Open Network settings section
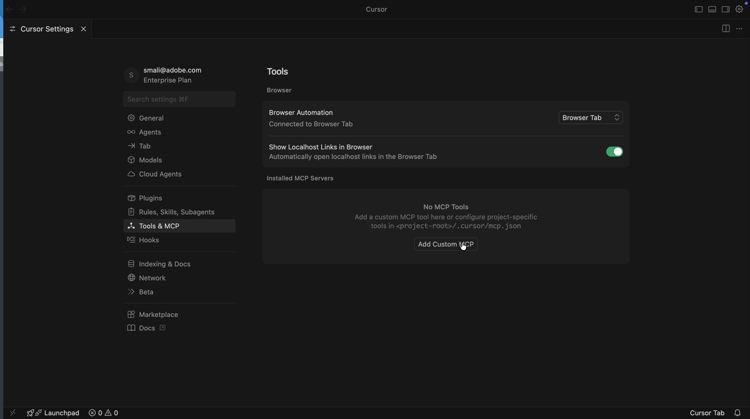Image resolution: width=750 pixels, height=419 pixels. tap(179, 278)
